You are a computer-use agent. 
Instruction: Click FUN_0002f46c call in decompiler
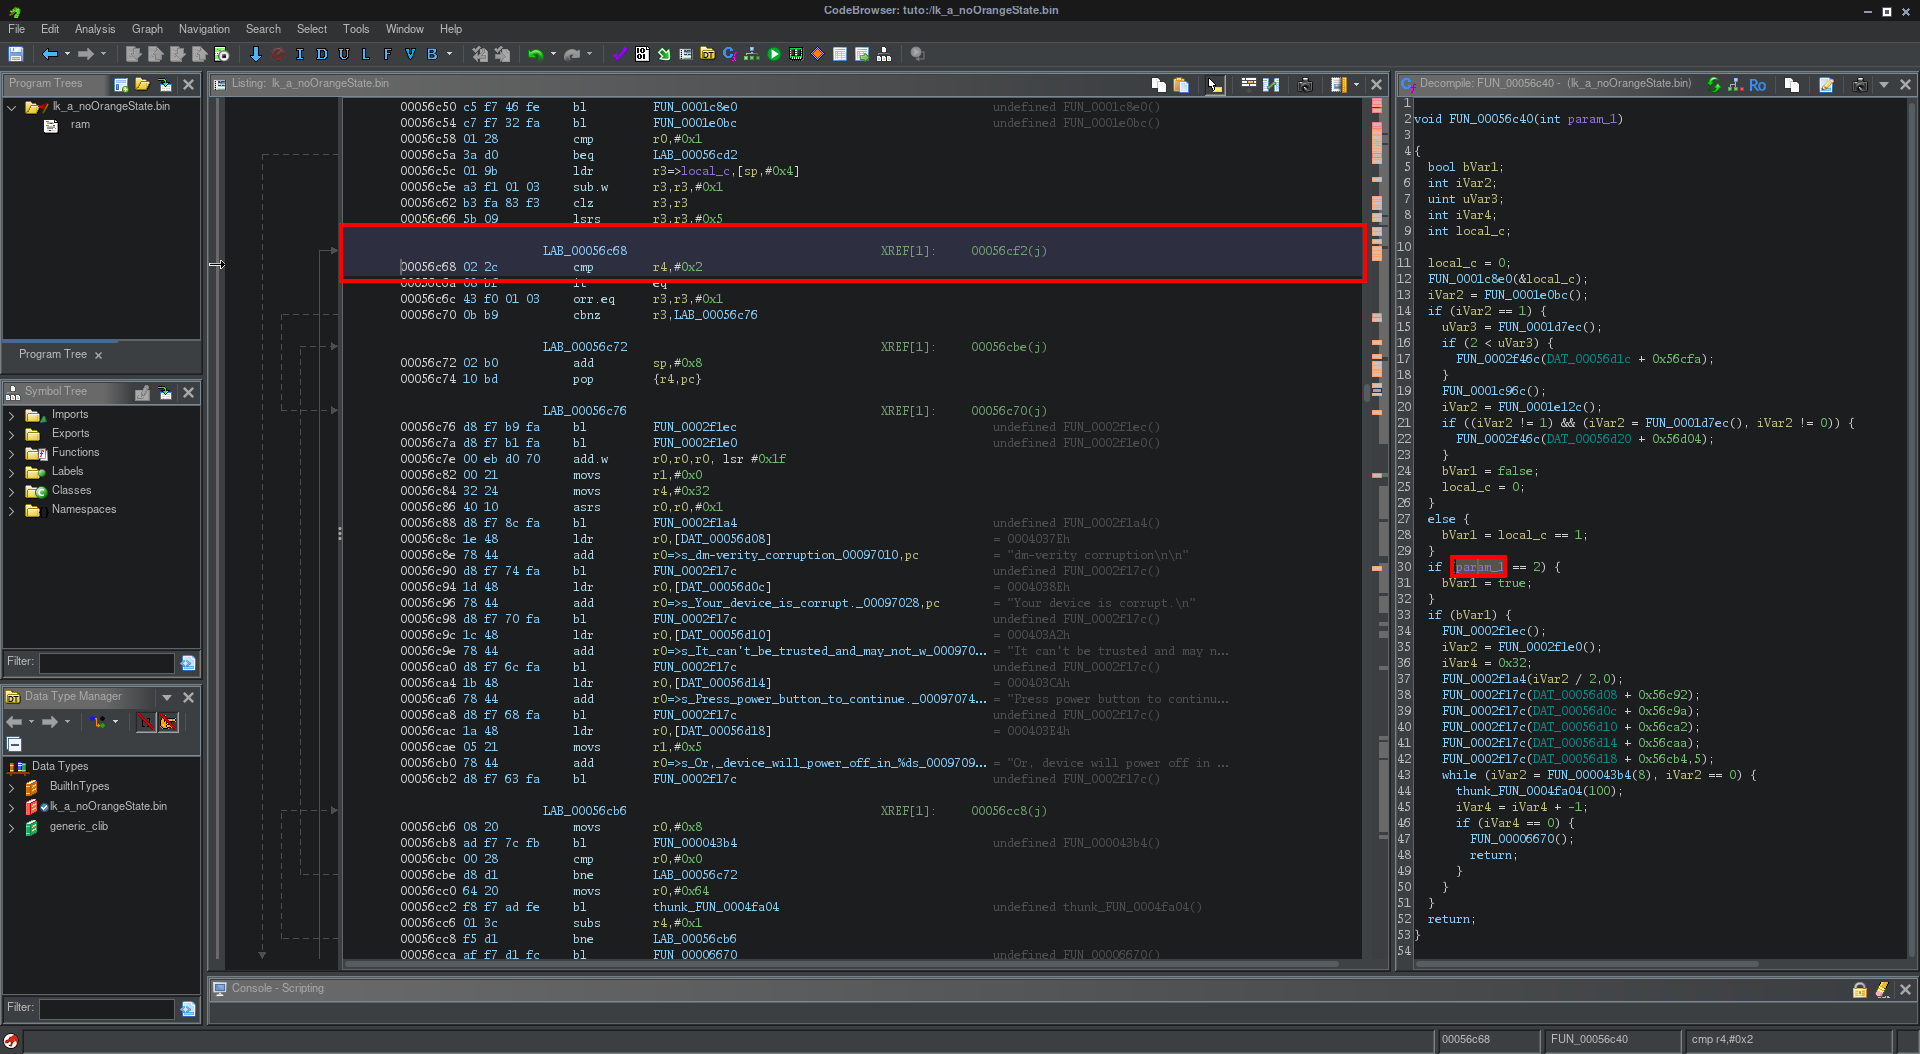coord(1497,359)
